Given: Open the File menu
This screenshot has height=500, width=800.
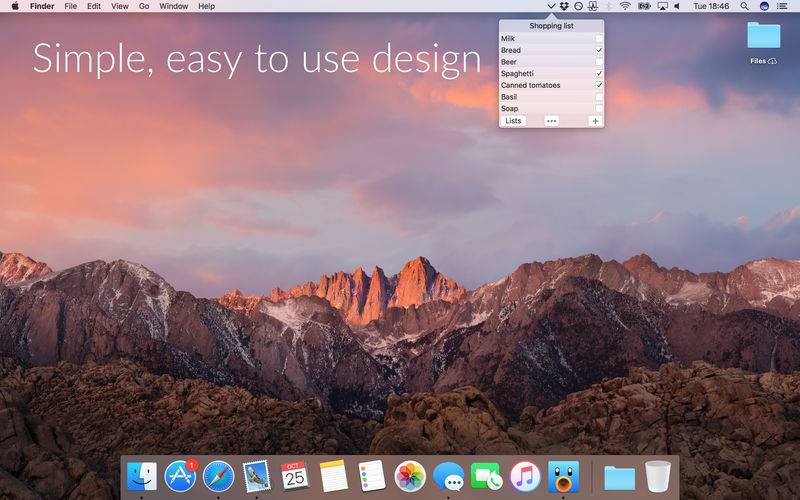Looking at the screenshot, I should [70, 6].
